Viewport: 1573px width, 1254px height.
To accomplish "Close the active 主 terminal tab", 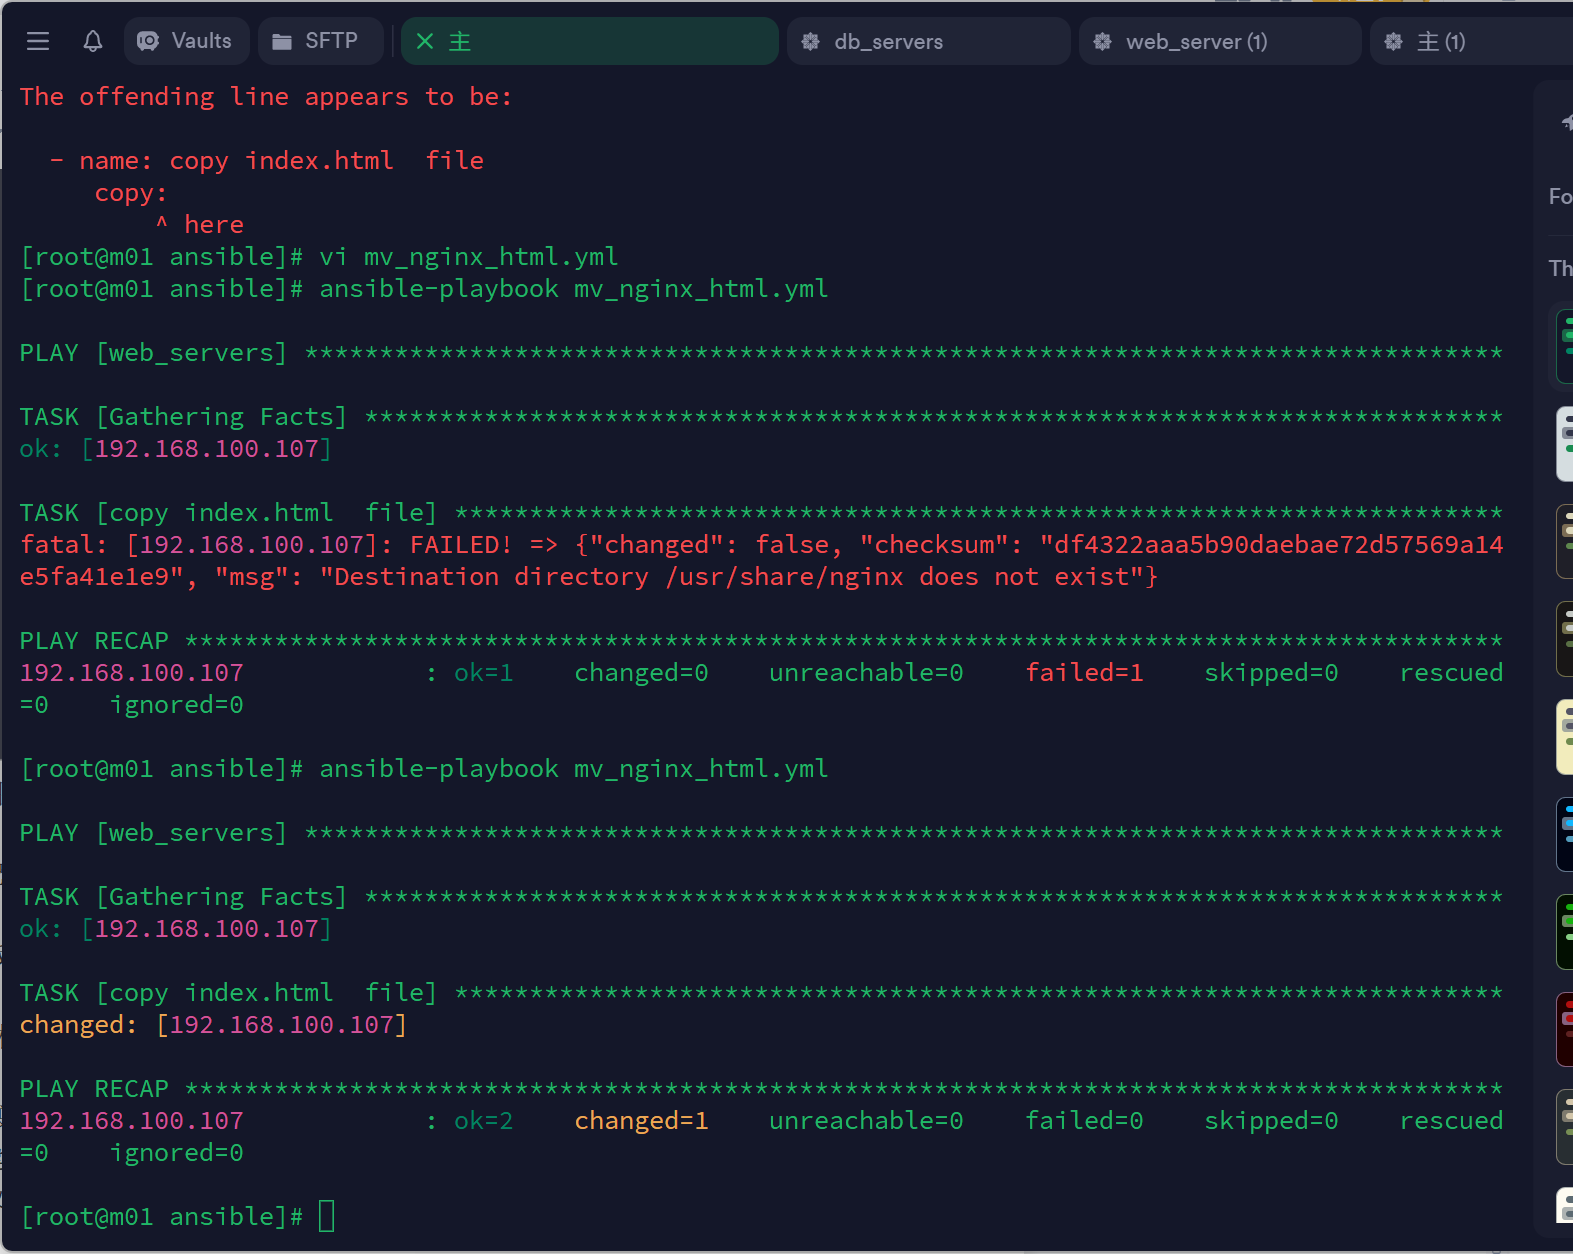I will coord(425,41).
